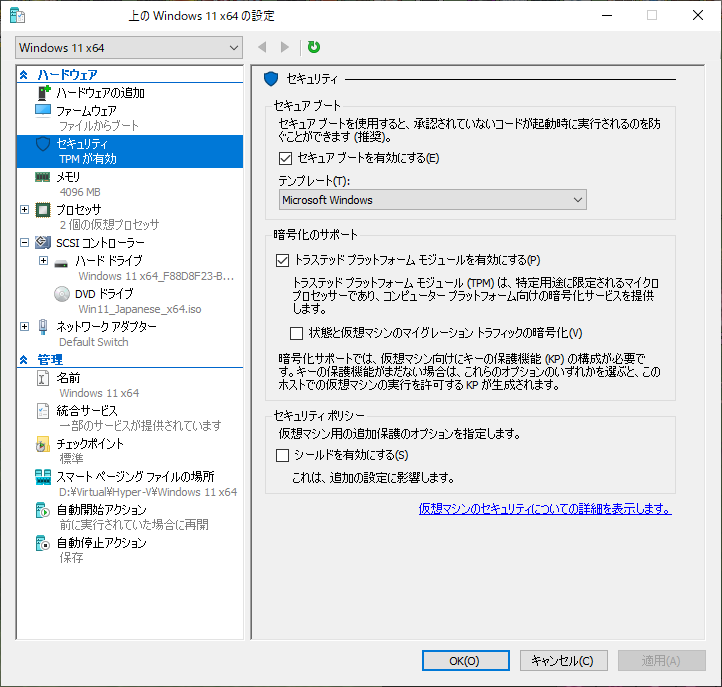Screen dimensions: 722x687
Task: Click the 自動開始アクション icon
Action: (x=42, y=510)
